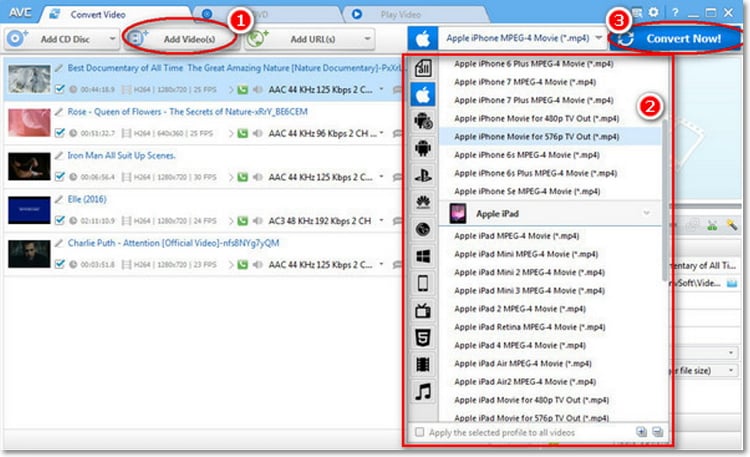Uncheck the Rose - Queen of Flowers checkbox

pos(60,133)
